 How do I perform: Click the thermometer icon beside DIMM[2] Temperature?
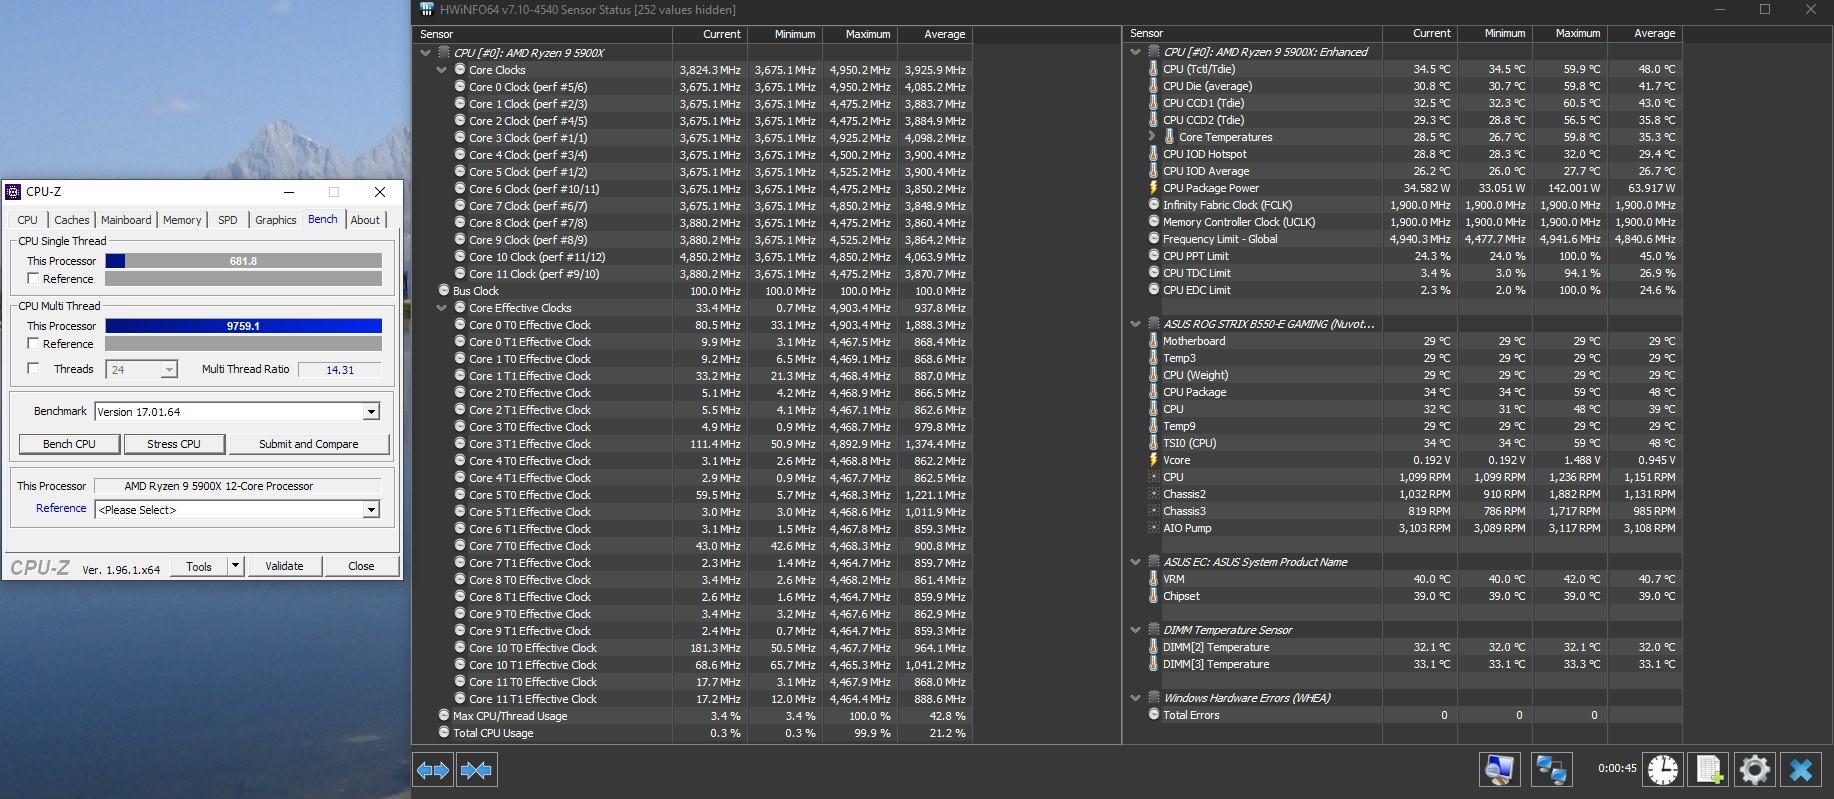tap(1153, 647)
